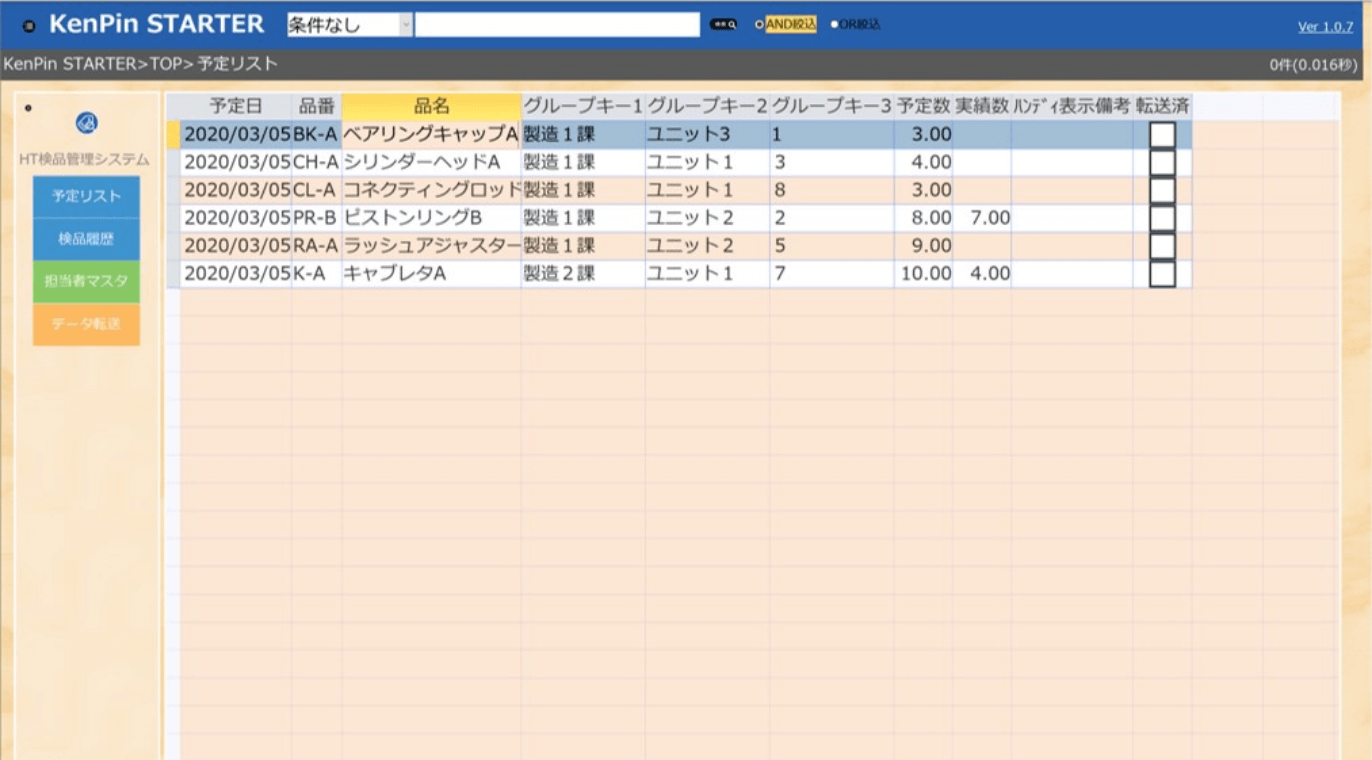
Task: Select the ベアリングキャップA cell
Action: (x=432, y=134)
